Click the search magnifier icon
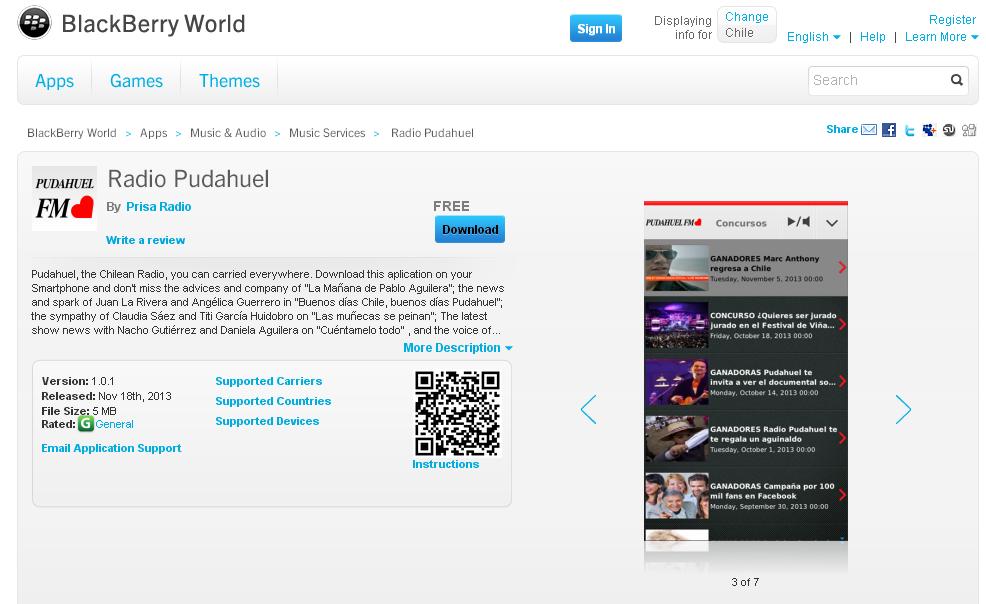 [956, 80]
